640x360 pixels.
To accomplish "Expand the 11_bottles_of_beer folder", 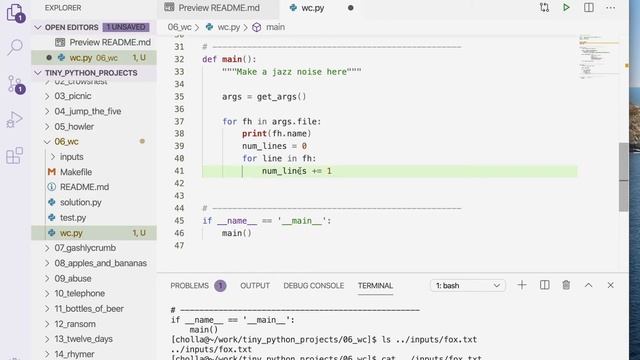I will click(47, 309).
